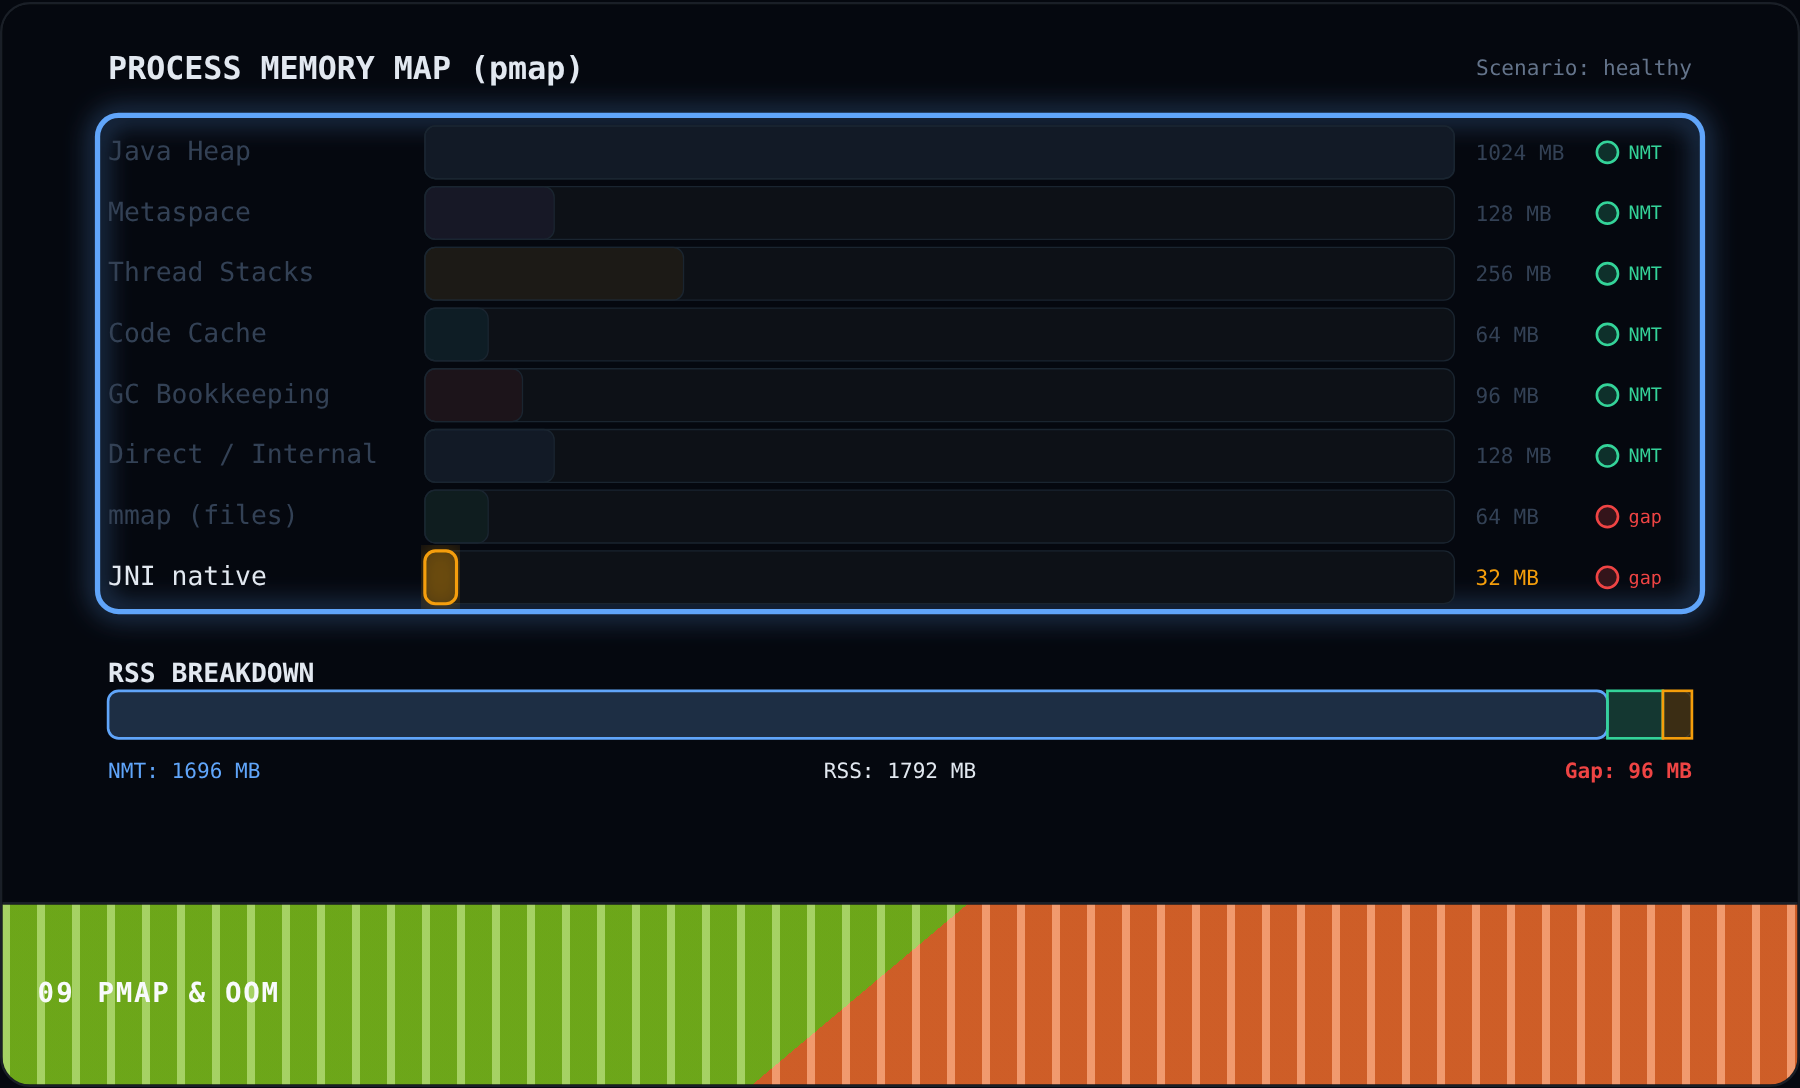Image resolution: width=1800 pixels, height=1088 pixels.
Task: Click the PROCESS MEMORY MAP (pmap) title
Action: tap(345, 68)
